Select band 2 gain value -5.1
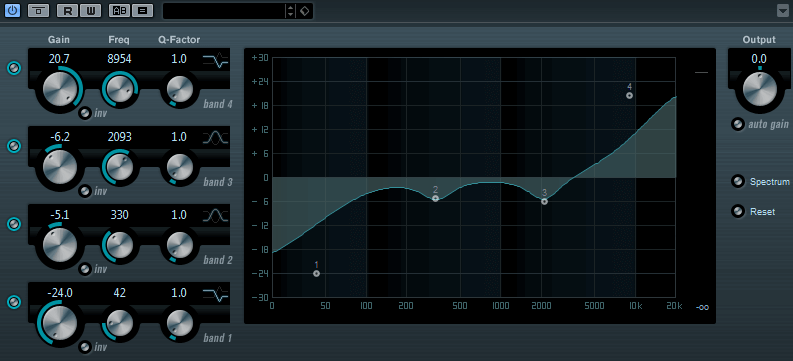Image resolution: width=793 pixels, height=361 pixels. [x=59, y=215]
